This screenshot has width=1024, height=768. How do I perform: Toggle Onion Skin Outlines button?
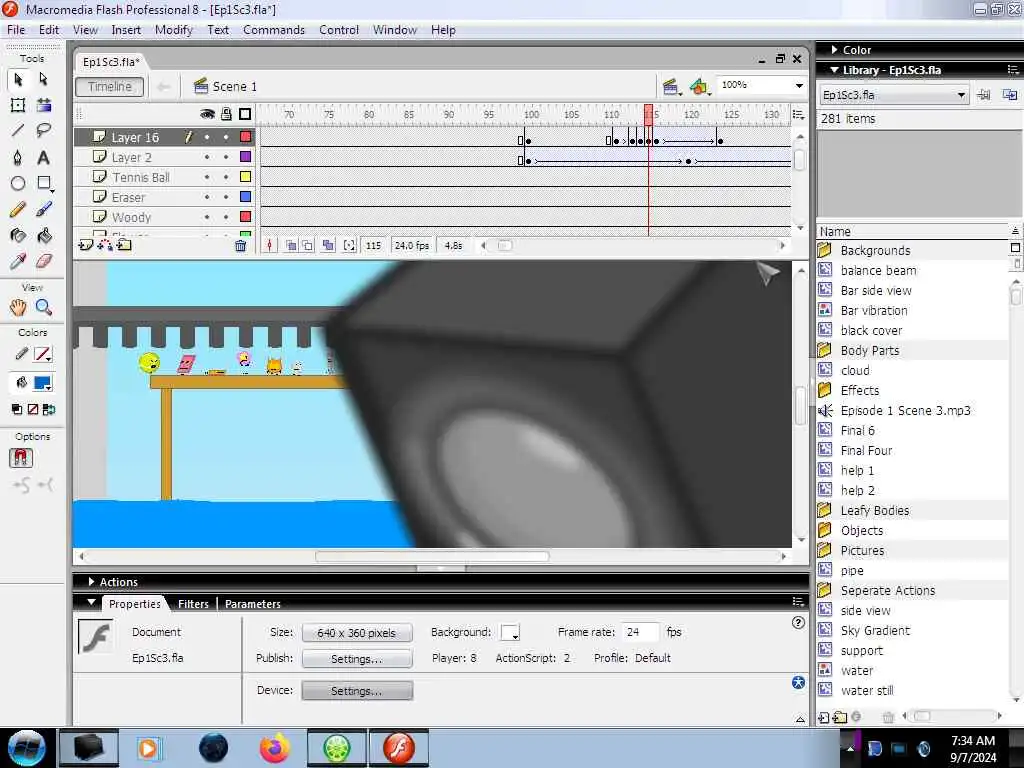pyautogui.click(x=308, y=246)
